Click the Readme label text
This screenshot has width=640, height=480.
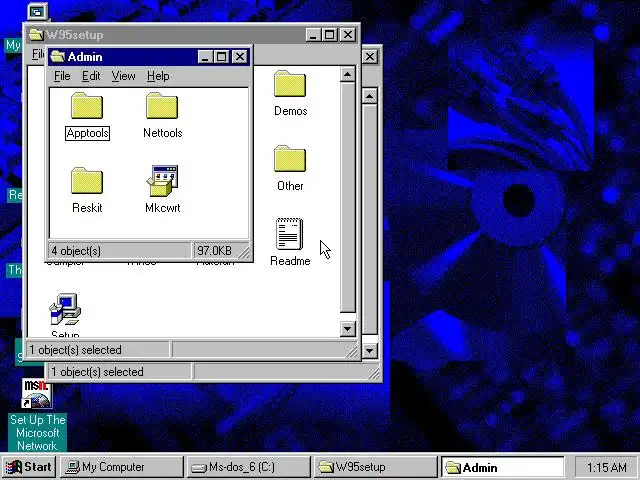tap(290, 261)
